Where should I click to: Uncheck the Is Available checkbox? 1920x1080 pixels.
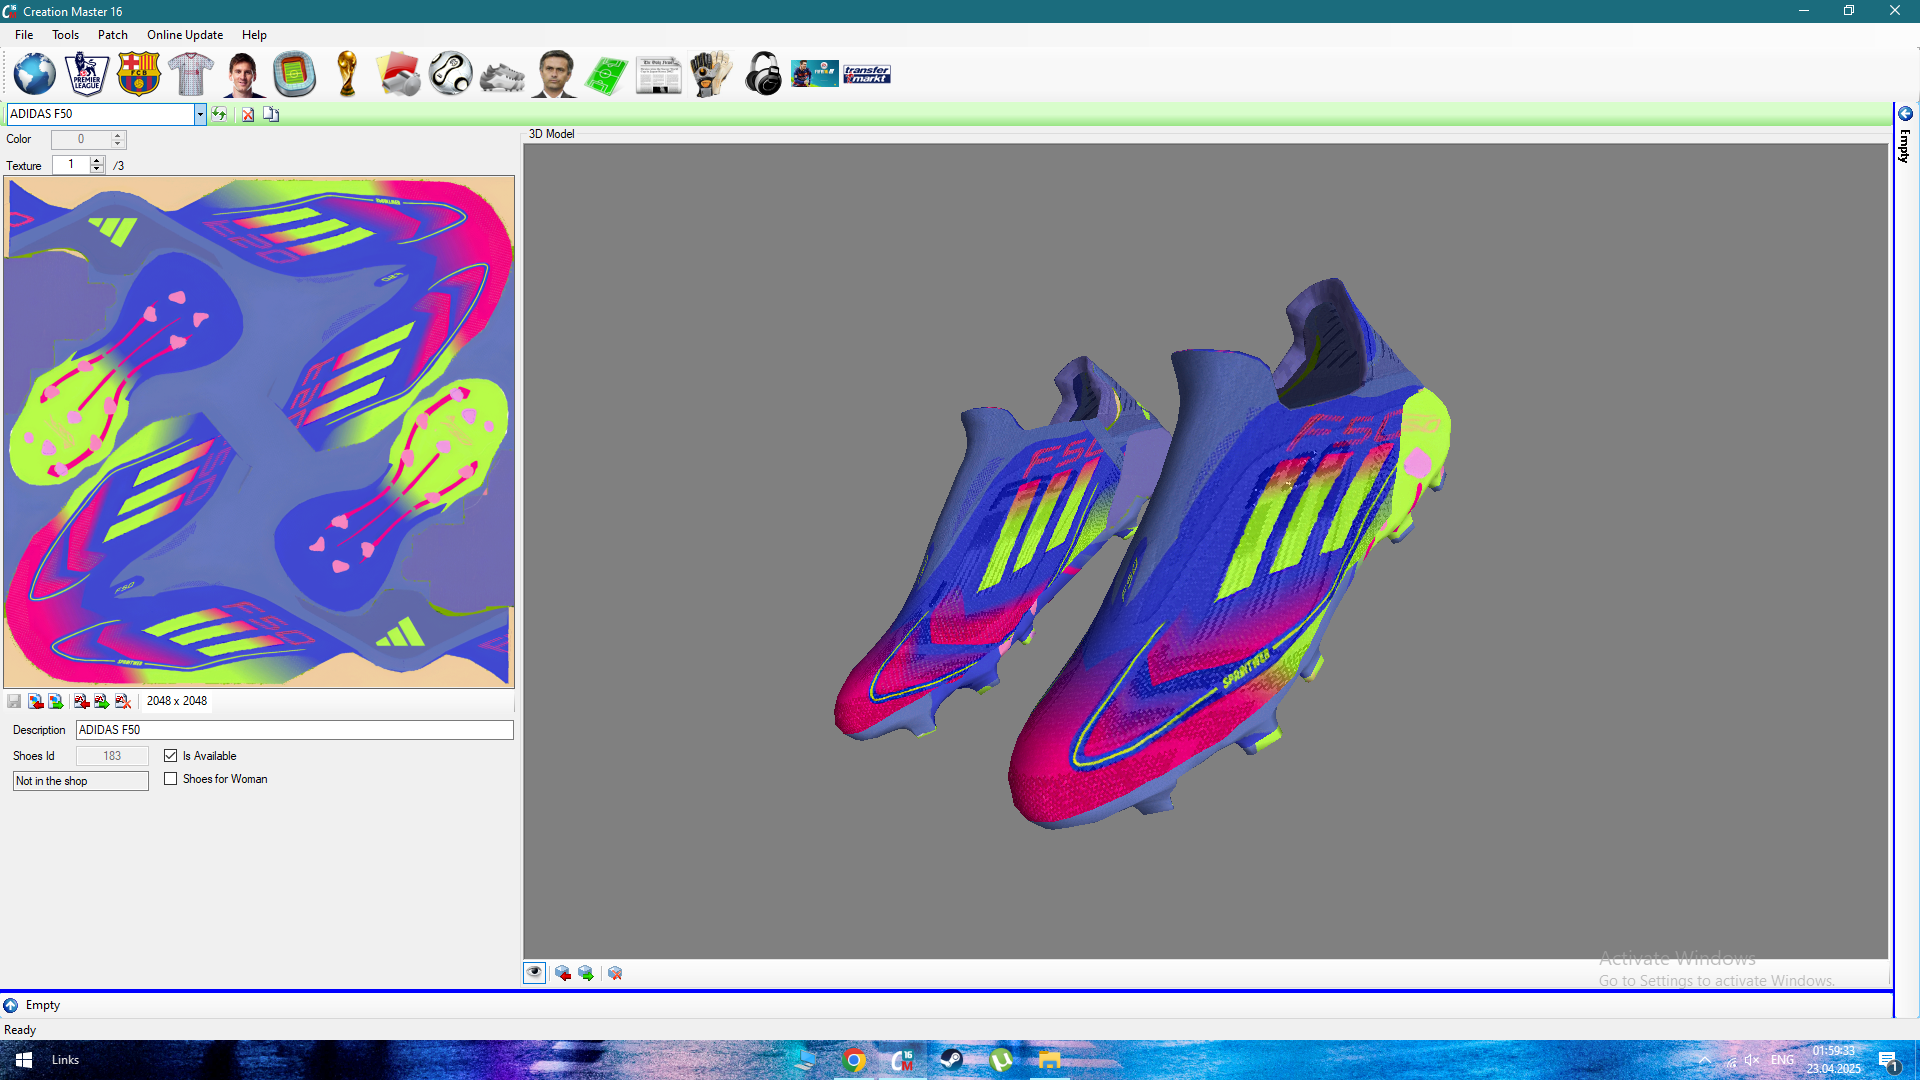[171, 756]
